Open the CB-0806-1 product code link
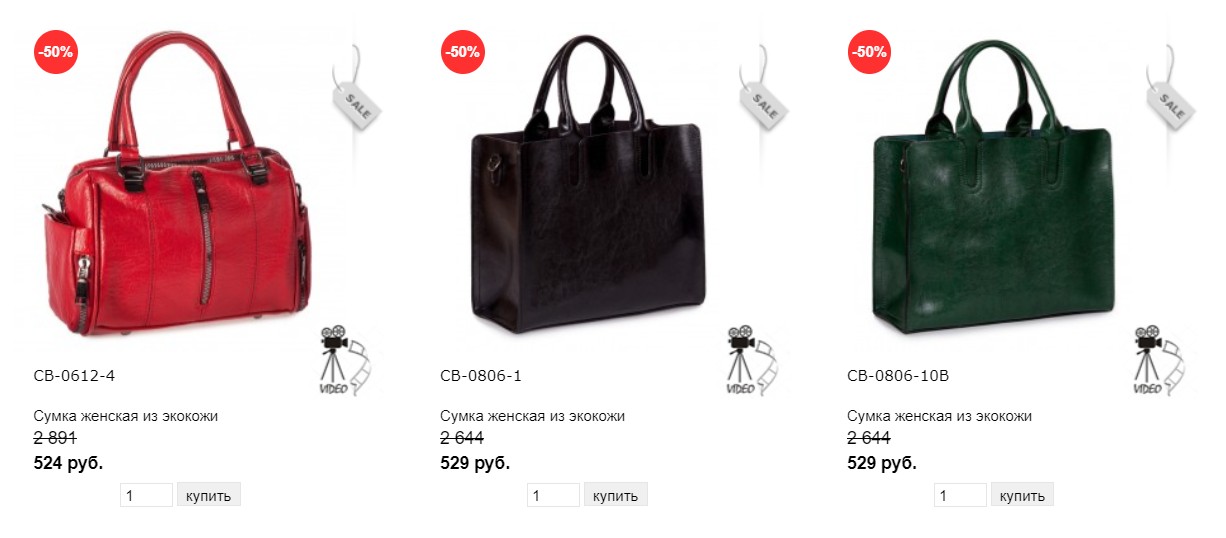Viewport: 1226px width, 538px height. pos(481,376)
